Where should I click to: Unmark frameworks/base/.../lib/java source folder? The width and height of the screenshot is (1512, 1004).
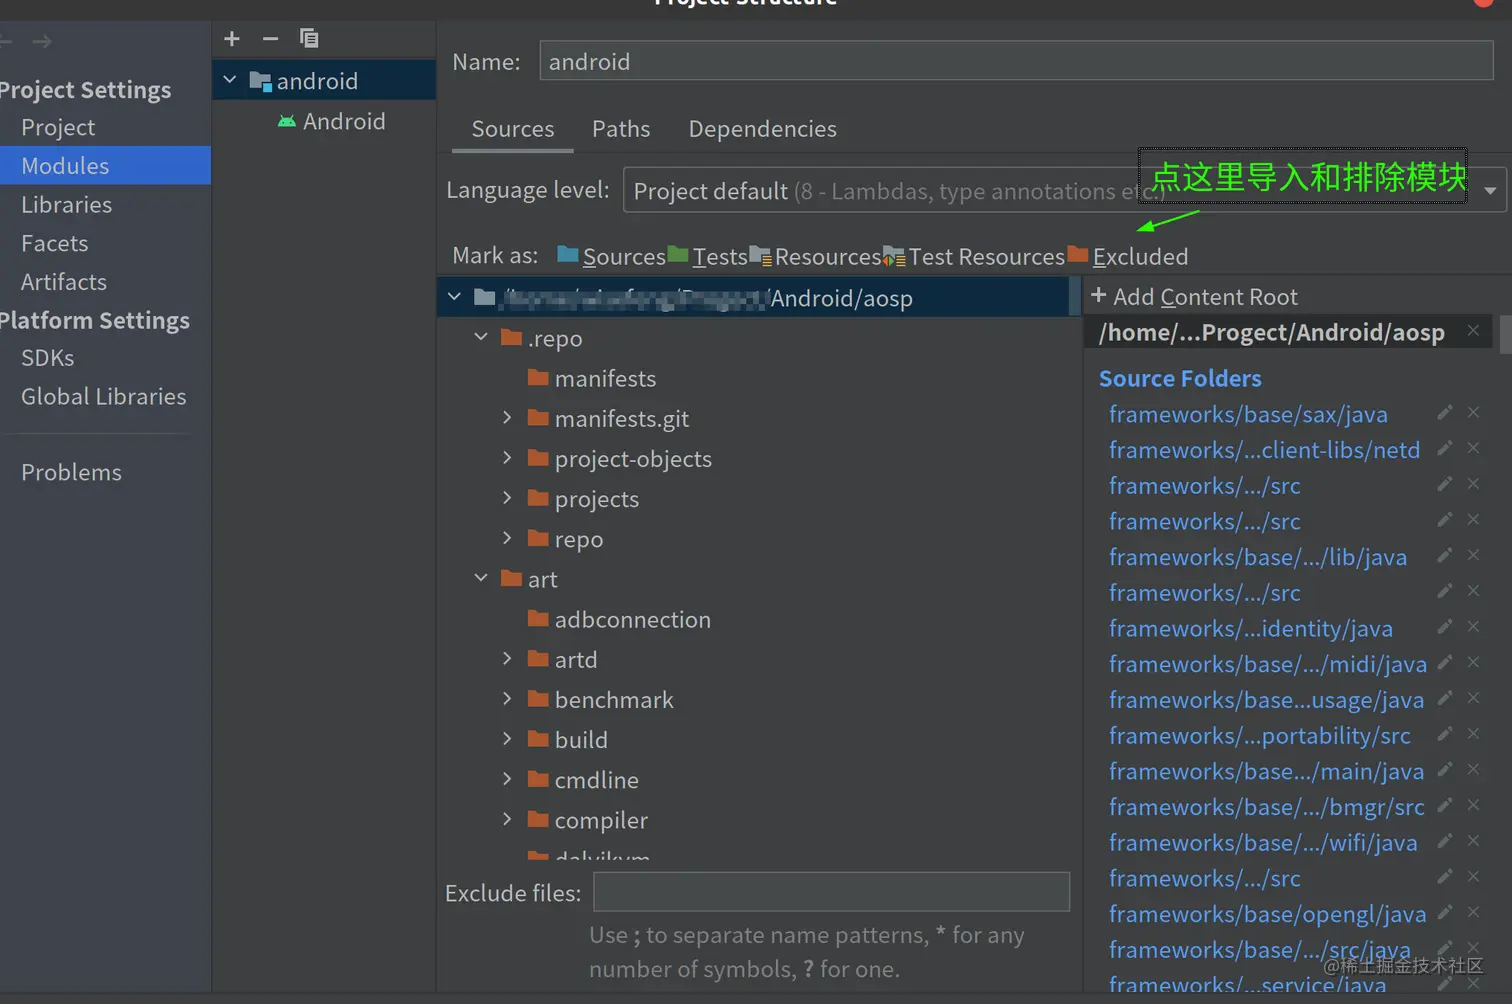point(1473,555)
